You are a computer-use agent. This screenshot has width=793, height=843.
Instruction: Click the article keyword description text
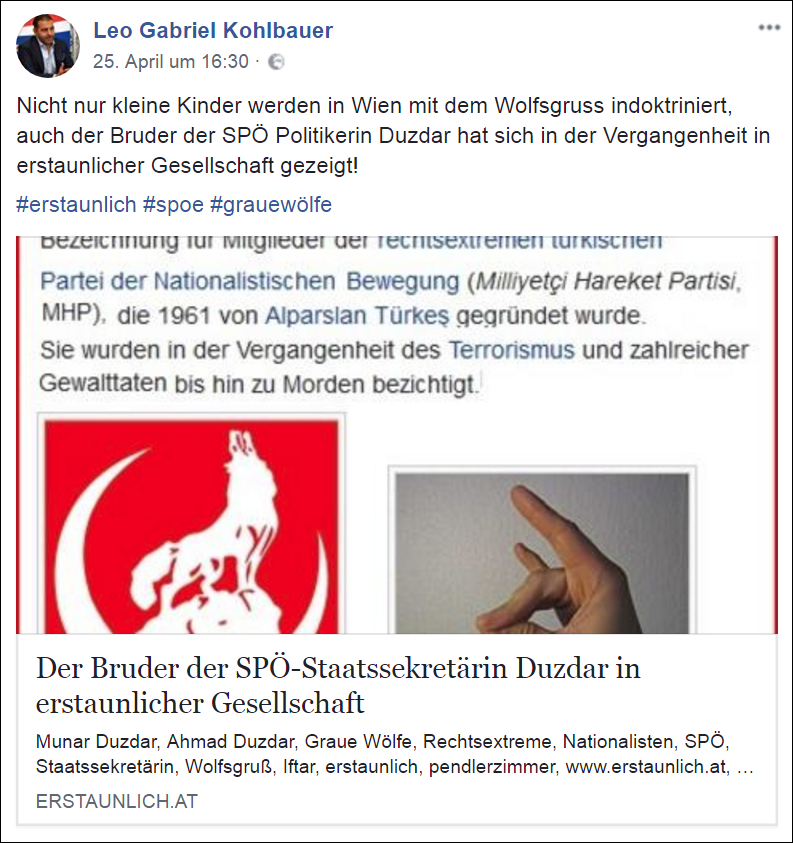(394, 754)
